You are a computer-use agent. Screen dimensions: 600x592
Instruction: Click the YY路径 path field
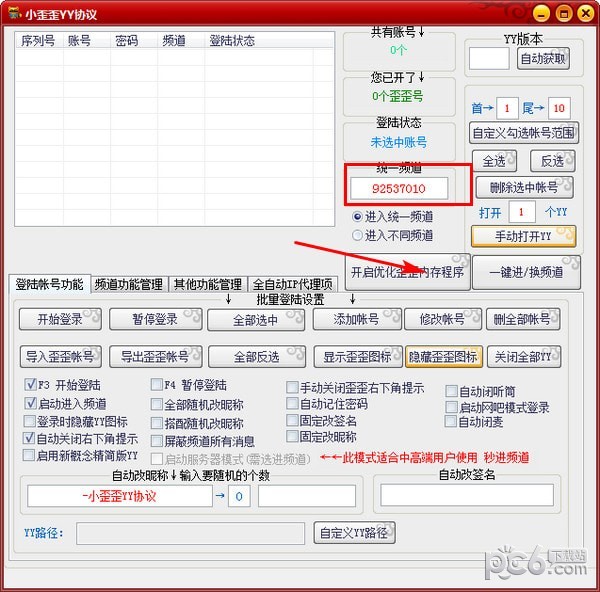point(191,533)
